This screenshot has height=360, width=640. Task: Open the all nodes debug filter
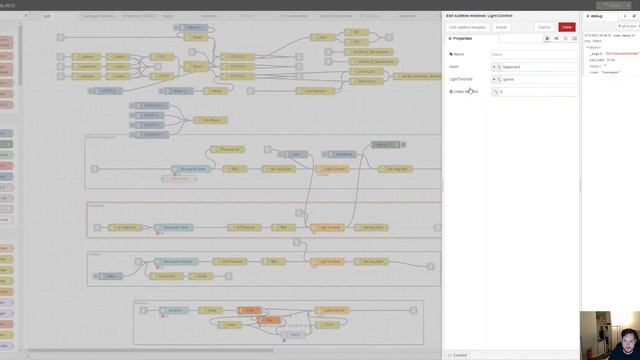[x=628, y=26]
